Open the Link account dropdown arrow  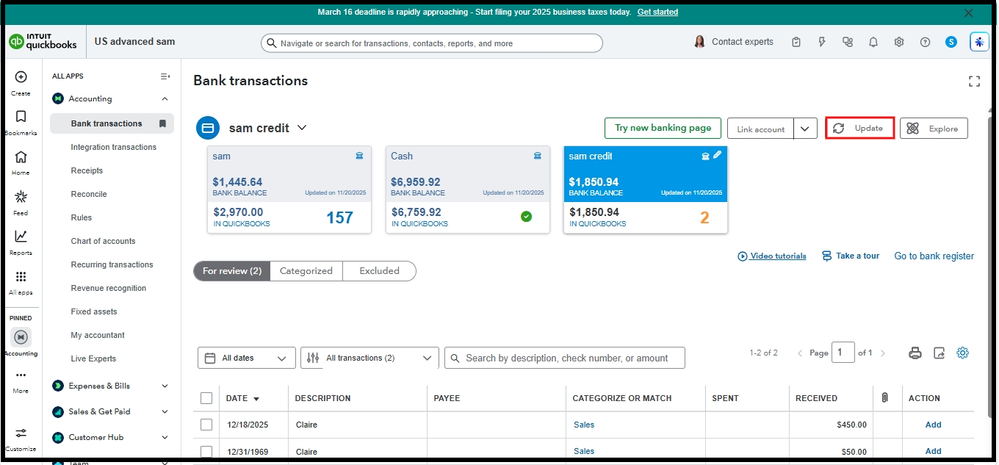tap(806, 129)
